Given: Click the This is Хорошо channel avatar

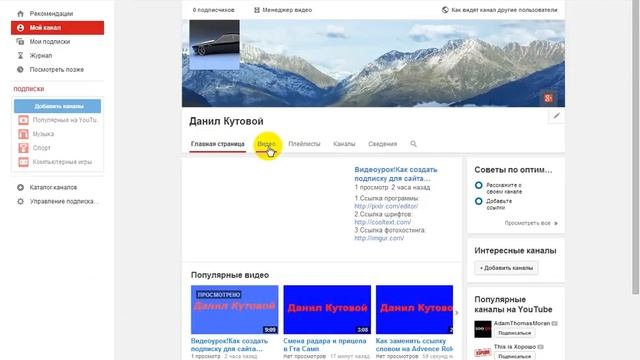Looking at the screenshot, I should coord(483,352).
